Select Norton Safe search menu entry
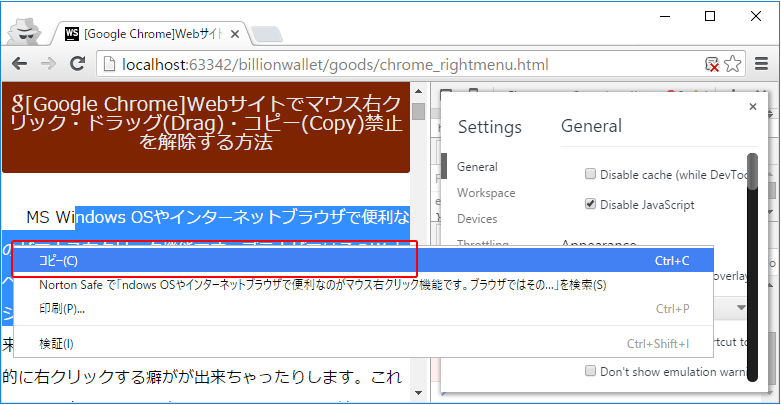781x405 pixels. click(x=364, y=285)
